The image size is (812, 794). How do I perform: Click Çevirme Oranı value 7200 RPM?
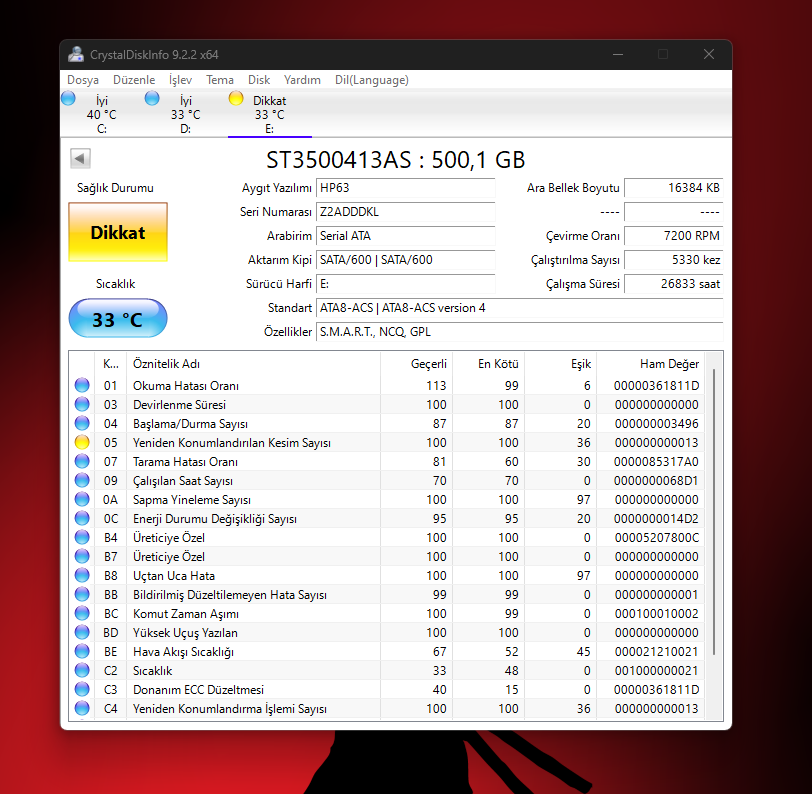coord(674,236)
